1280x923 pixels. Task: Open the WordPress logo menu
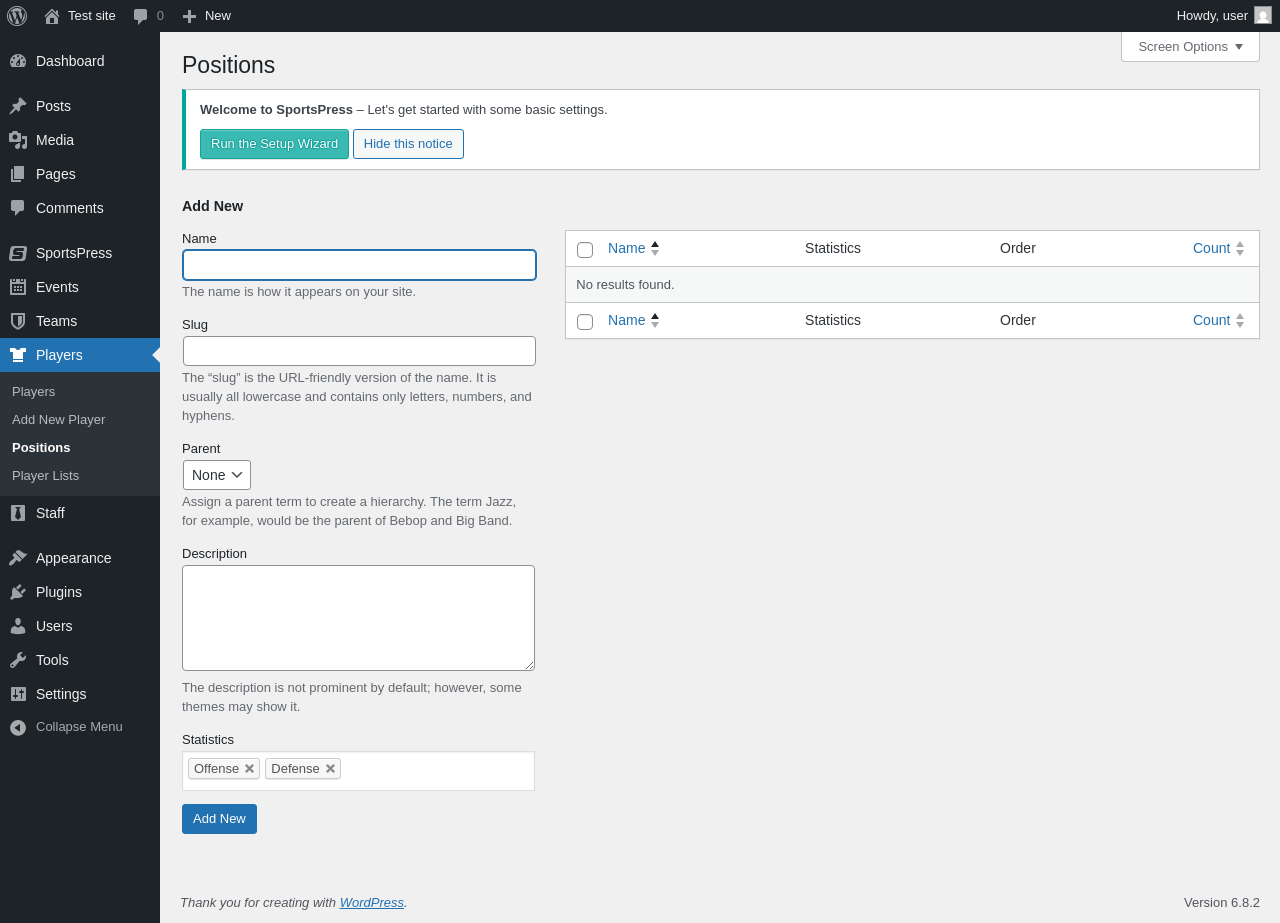click(x=17, y=16)
